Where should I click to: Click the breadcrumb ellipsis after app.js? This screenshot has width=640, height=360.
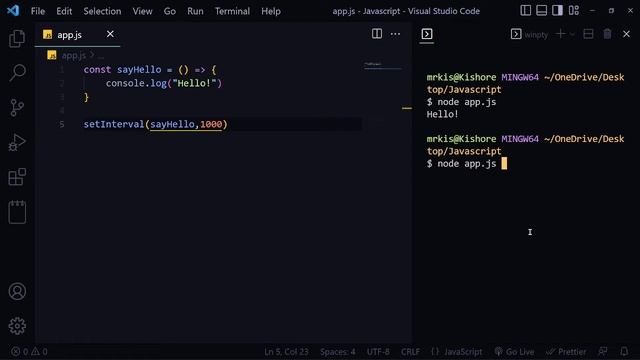click(101, 56)
